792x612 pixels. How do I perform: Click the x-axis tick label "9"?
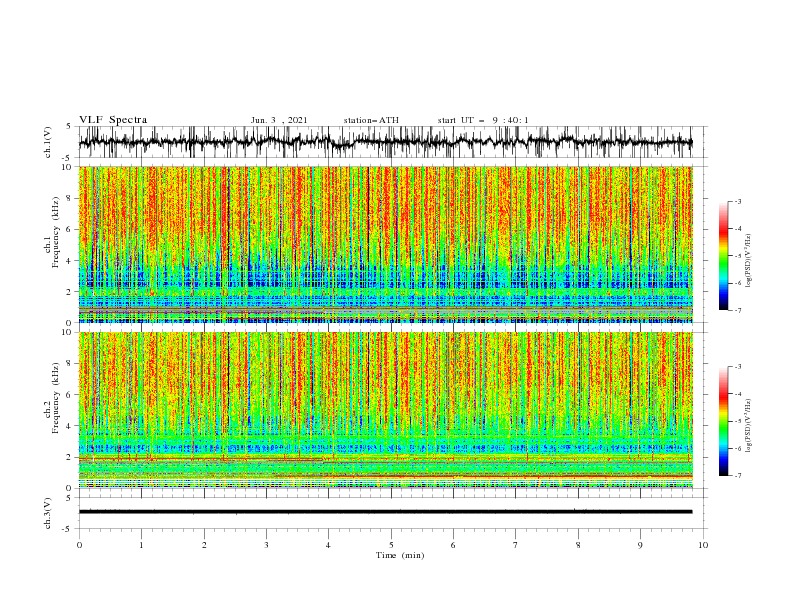pos(640,545)
